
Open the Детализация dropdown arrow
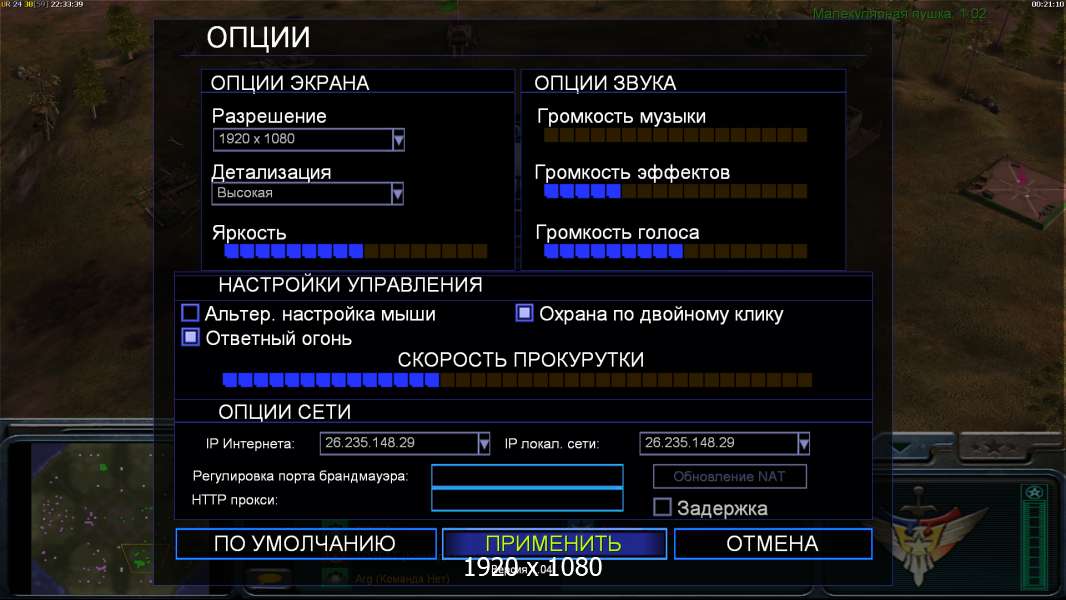398,194
